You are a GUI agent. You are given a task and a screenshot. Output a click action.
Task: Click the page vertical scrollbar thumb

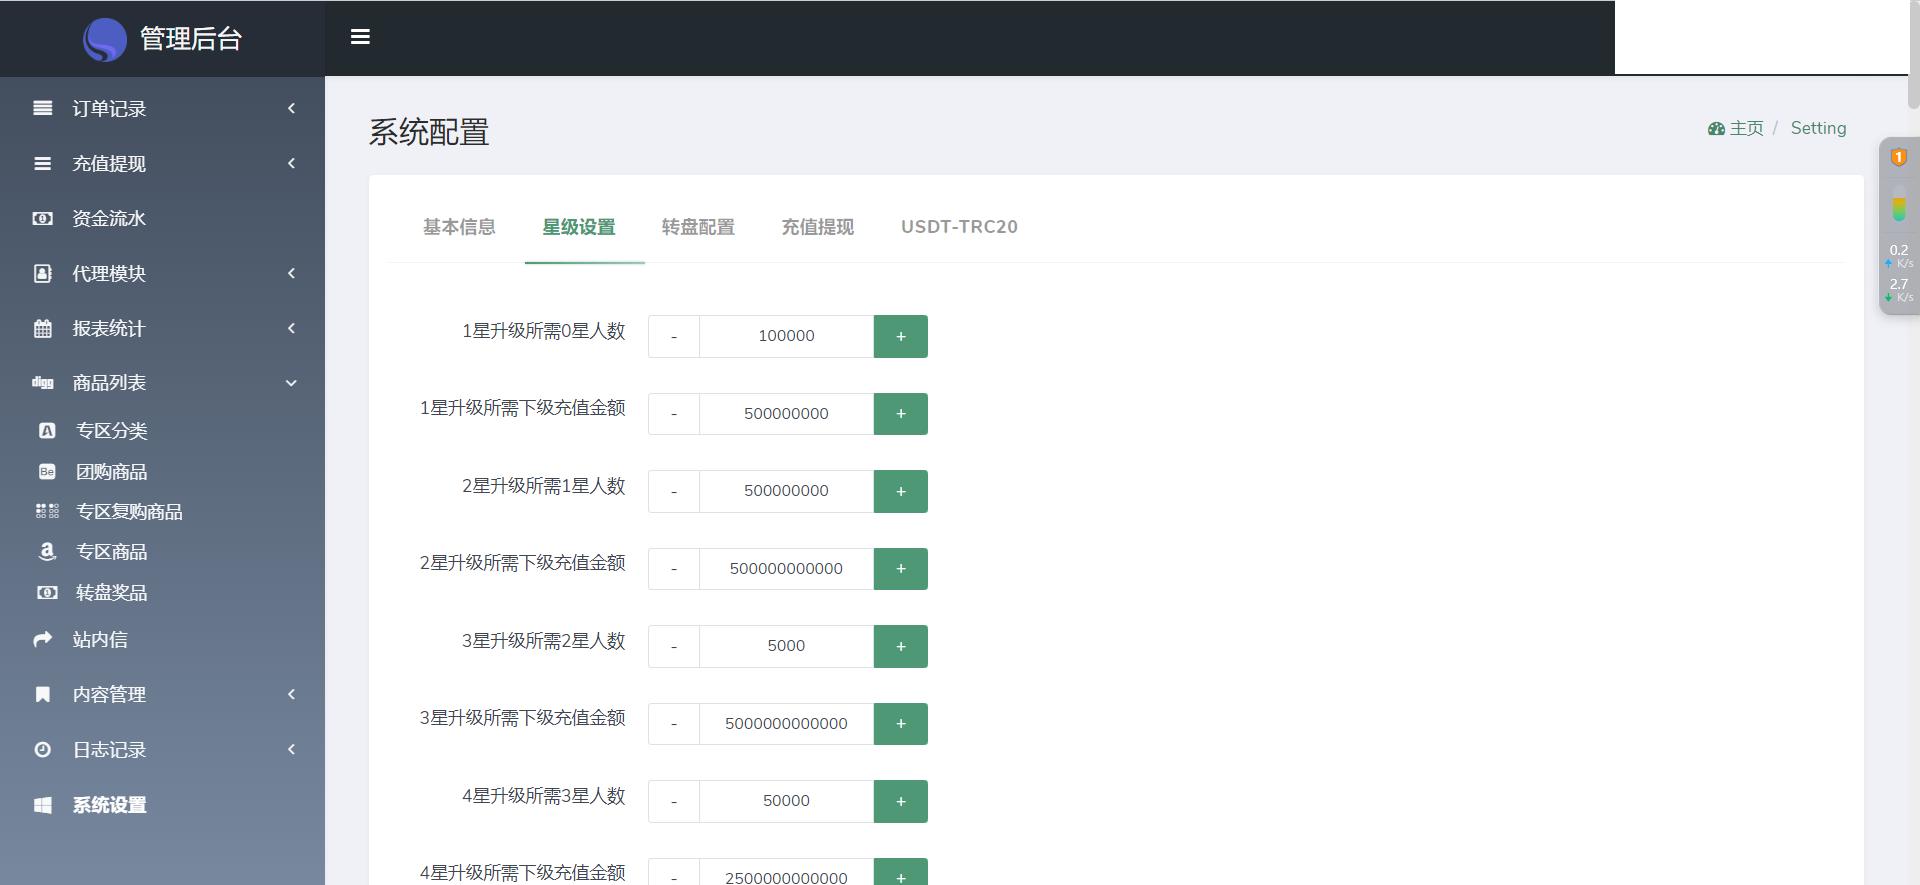1914,55
